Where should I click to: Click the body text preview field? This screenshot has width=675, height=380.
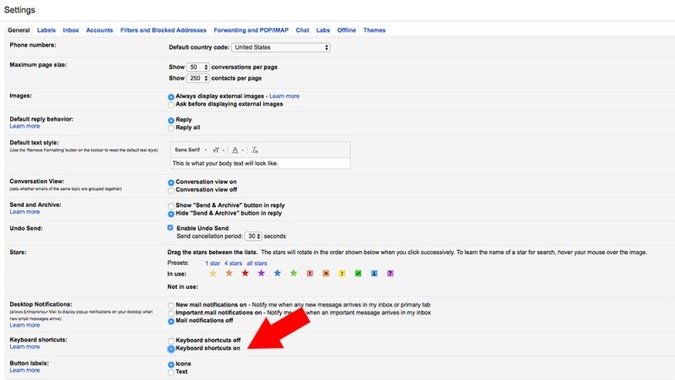(x=260, y=163)
